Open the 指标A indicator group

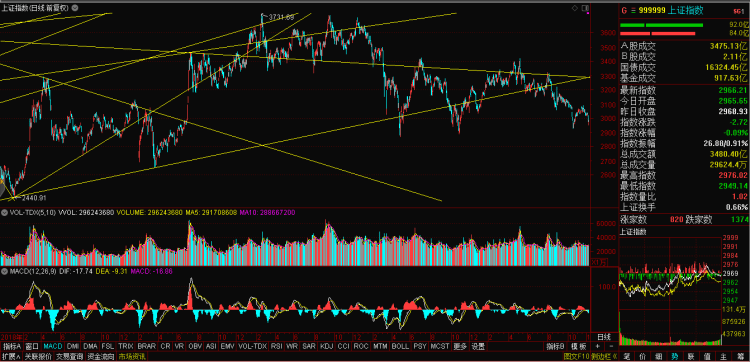(12, 346)
